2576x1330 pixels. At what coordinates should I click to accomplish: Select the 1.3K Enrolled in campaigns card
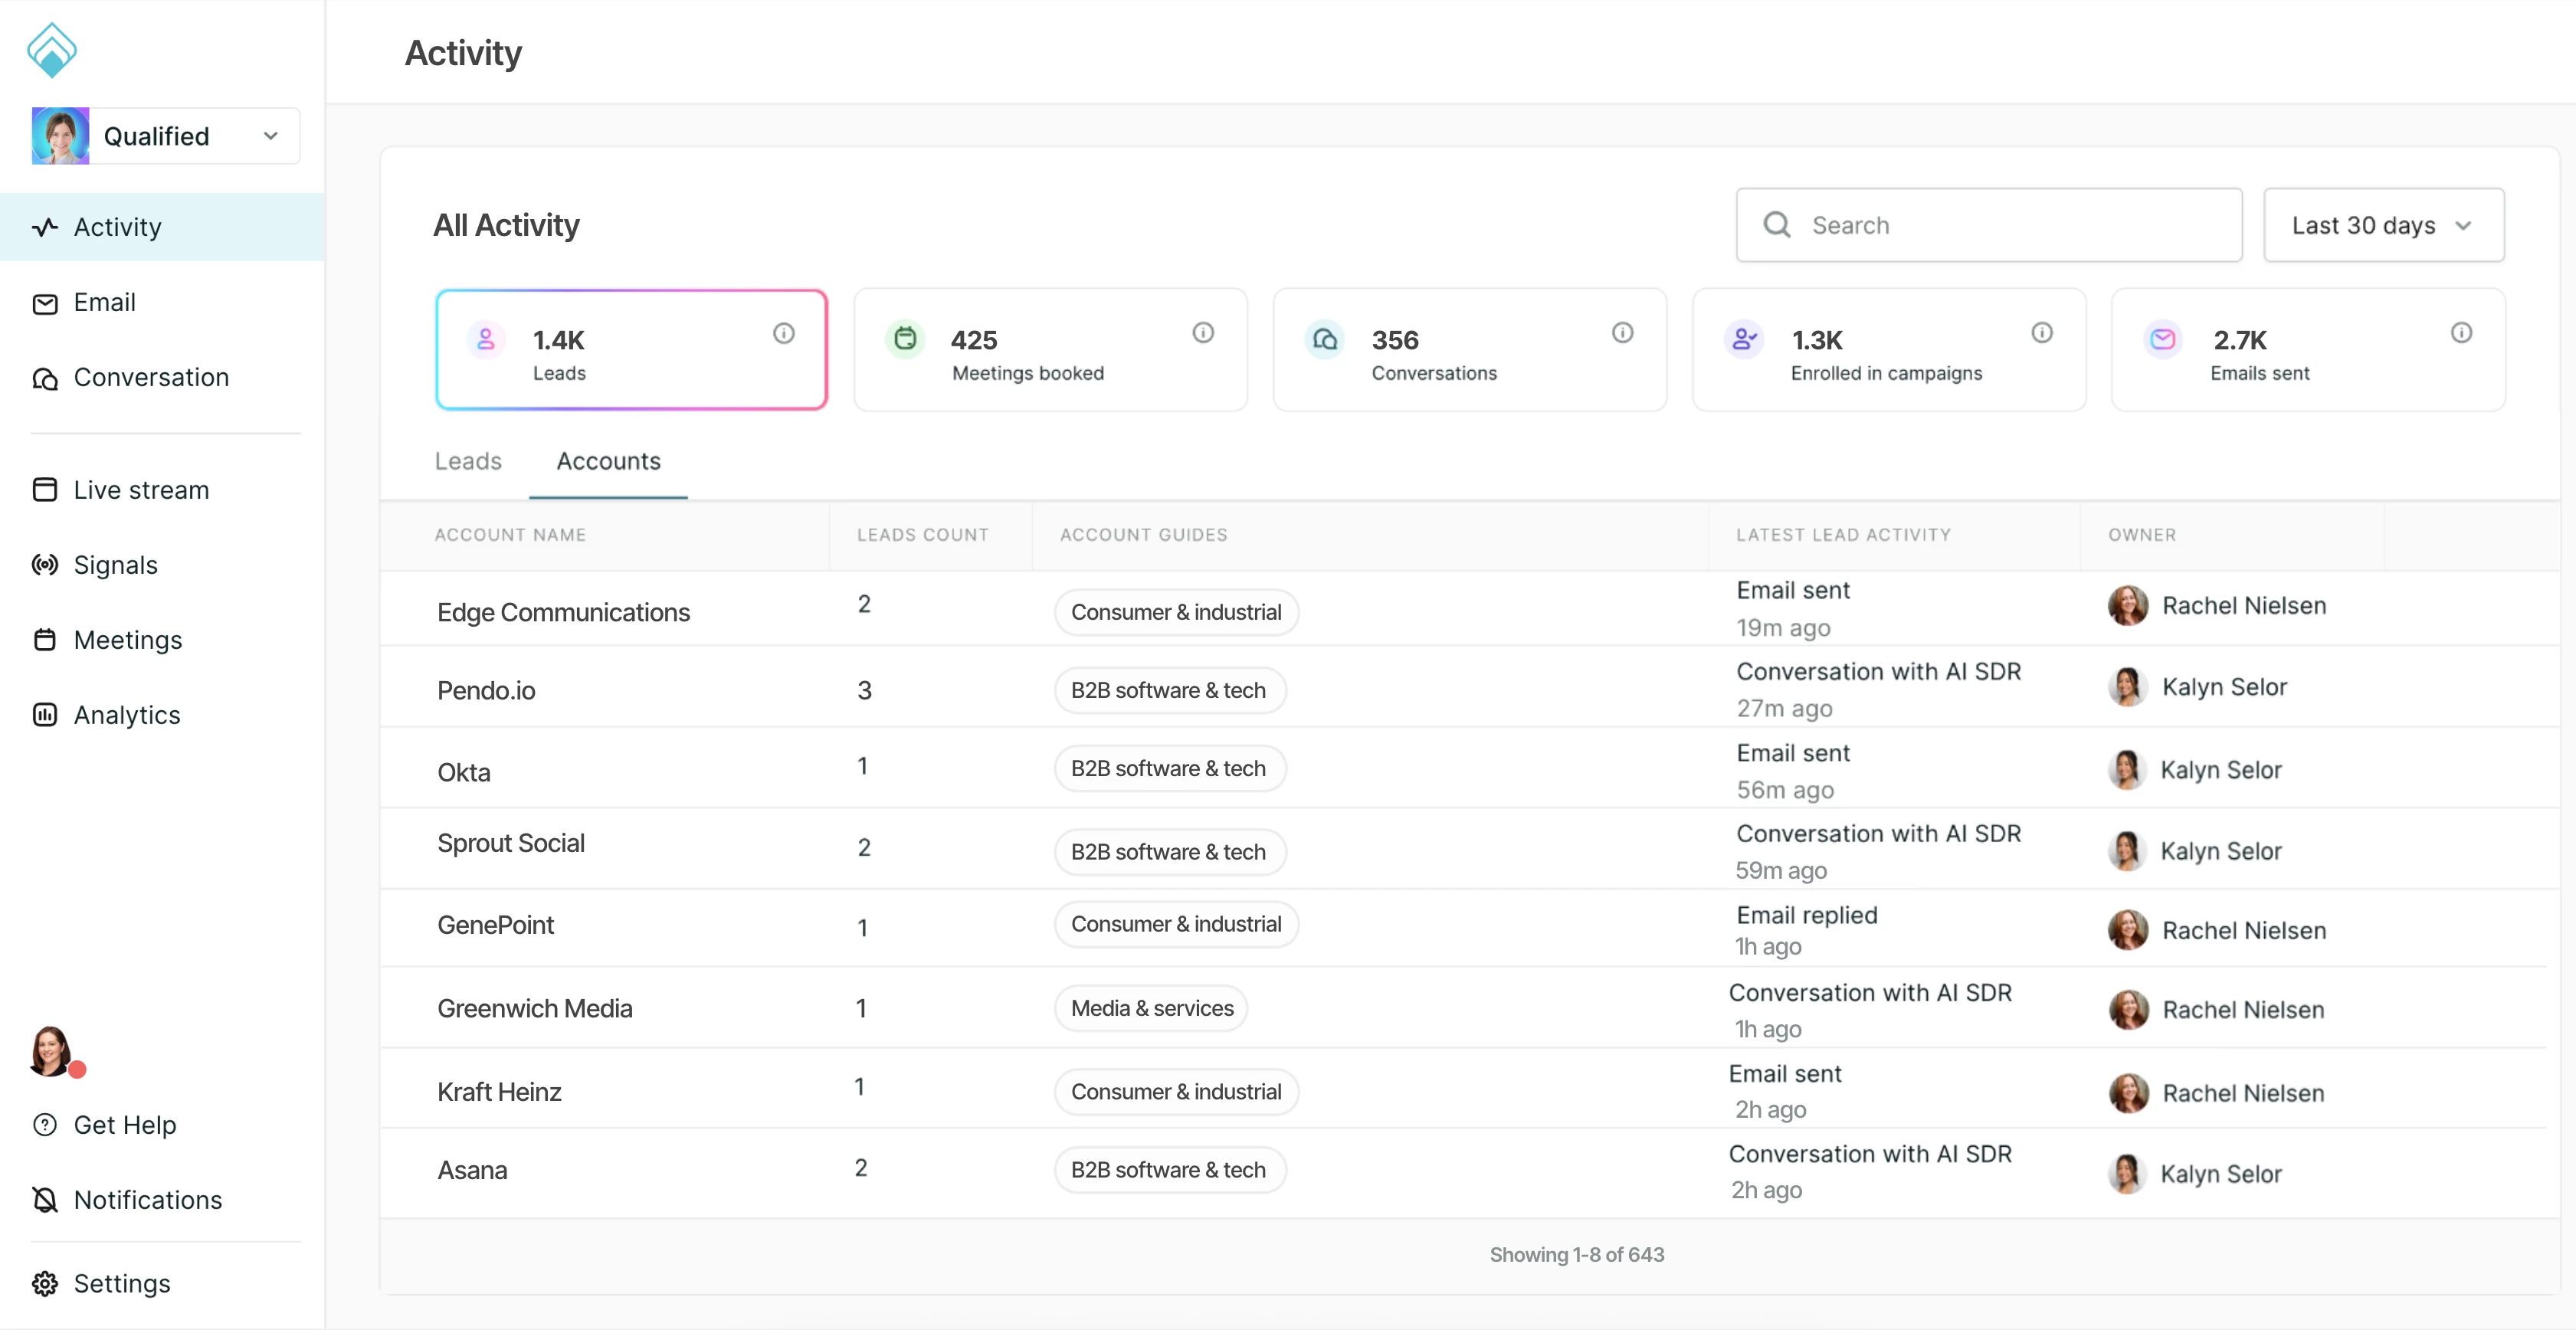pyautogui.click(x=1888, y=350)
